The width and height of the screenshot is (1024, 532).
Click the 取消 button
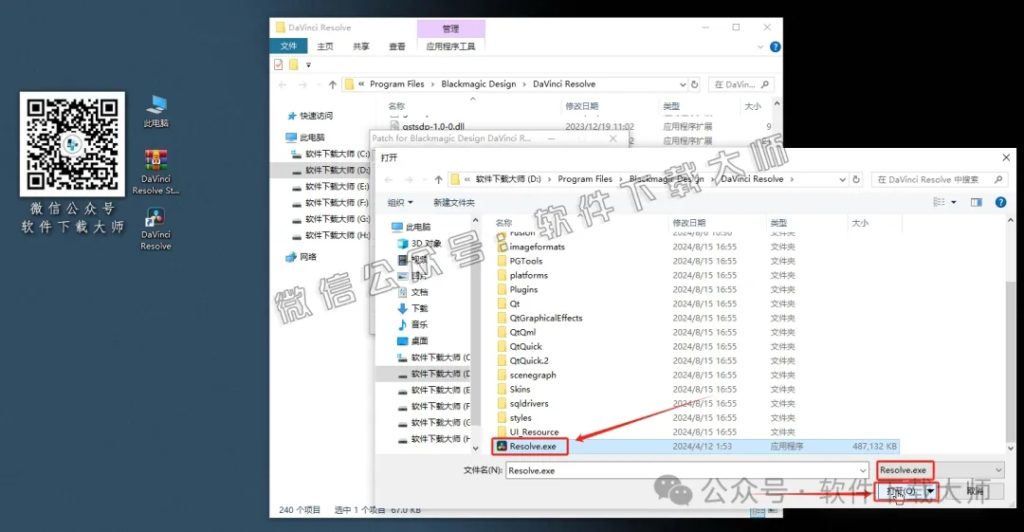click(x=974, y=491)
